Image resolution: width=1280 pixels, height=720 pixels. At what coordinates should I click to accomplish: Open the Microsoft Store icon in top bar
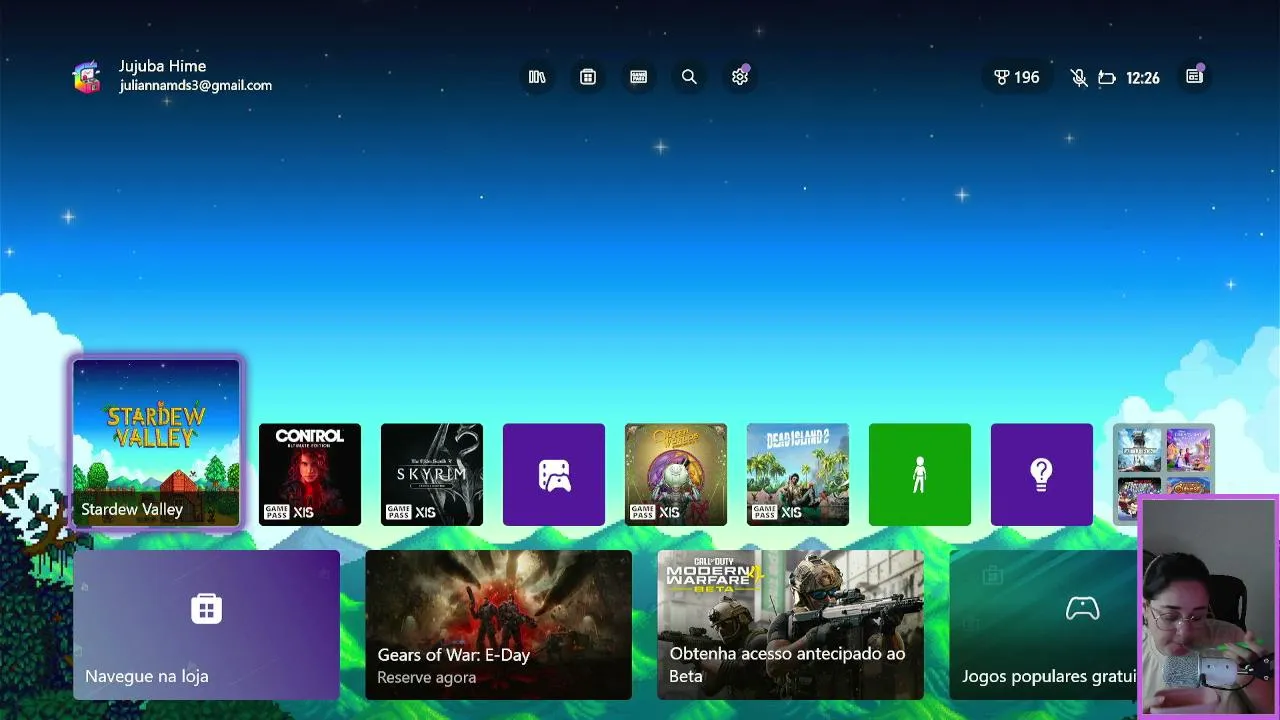588,77
